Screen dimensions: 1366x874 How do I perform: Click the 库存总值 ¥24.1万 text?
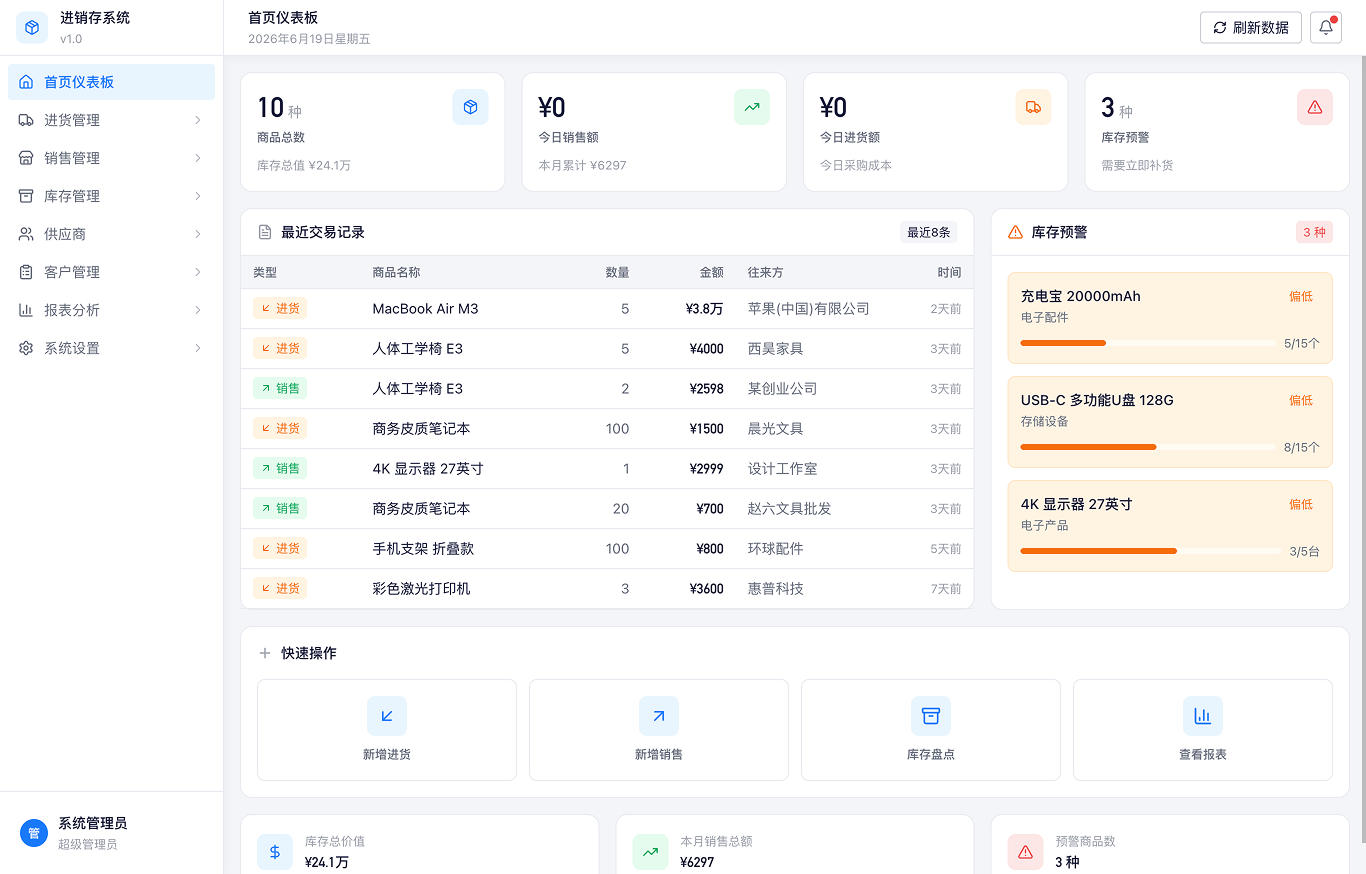(x=304, y=165)
